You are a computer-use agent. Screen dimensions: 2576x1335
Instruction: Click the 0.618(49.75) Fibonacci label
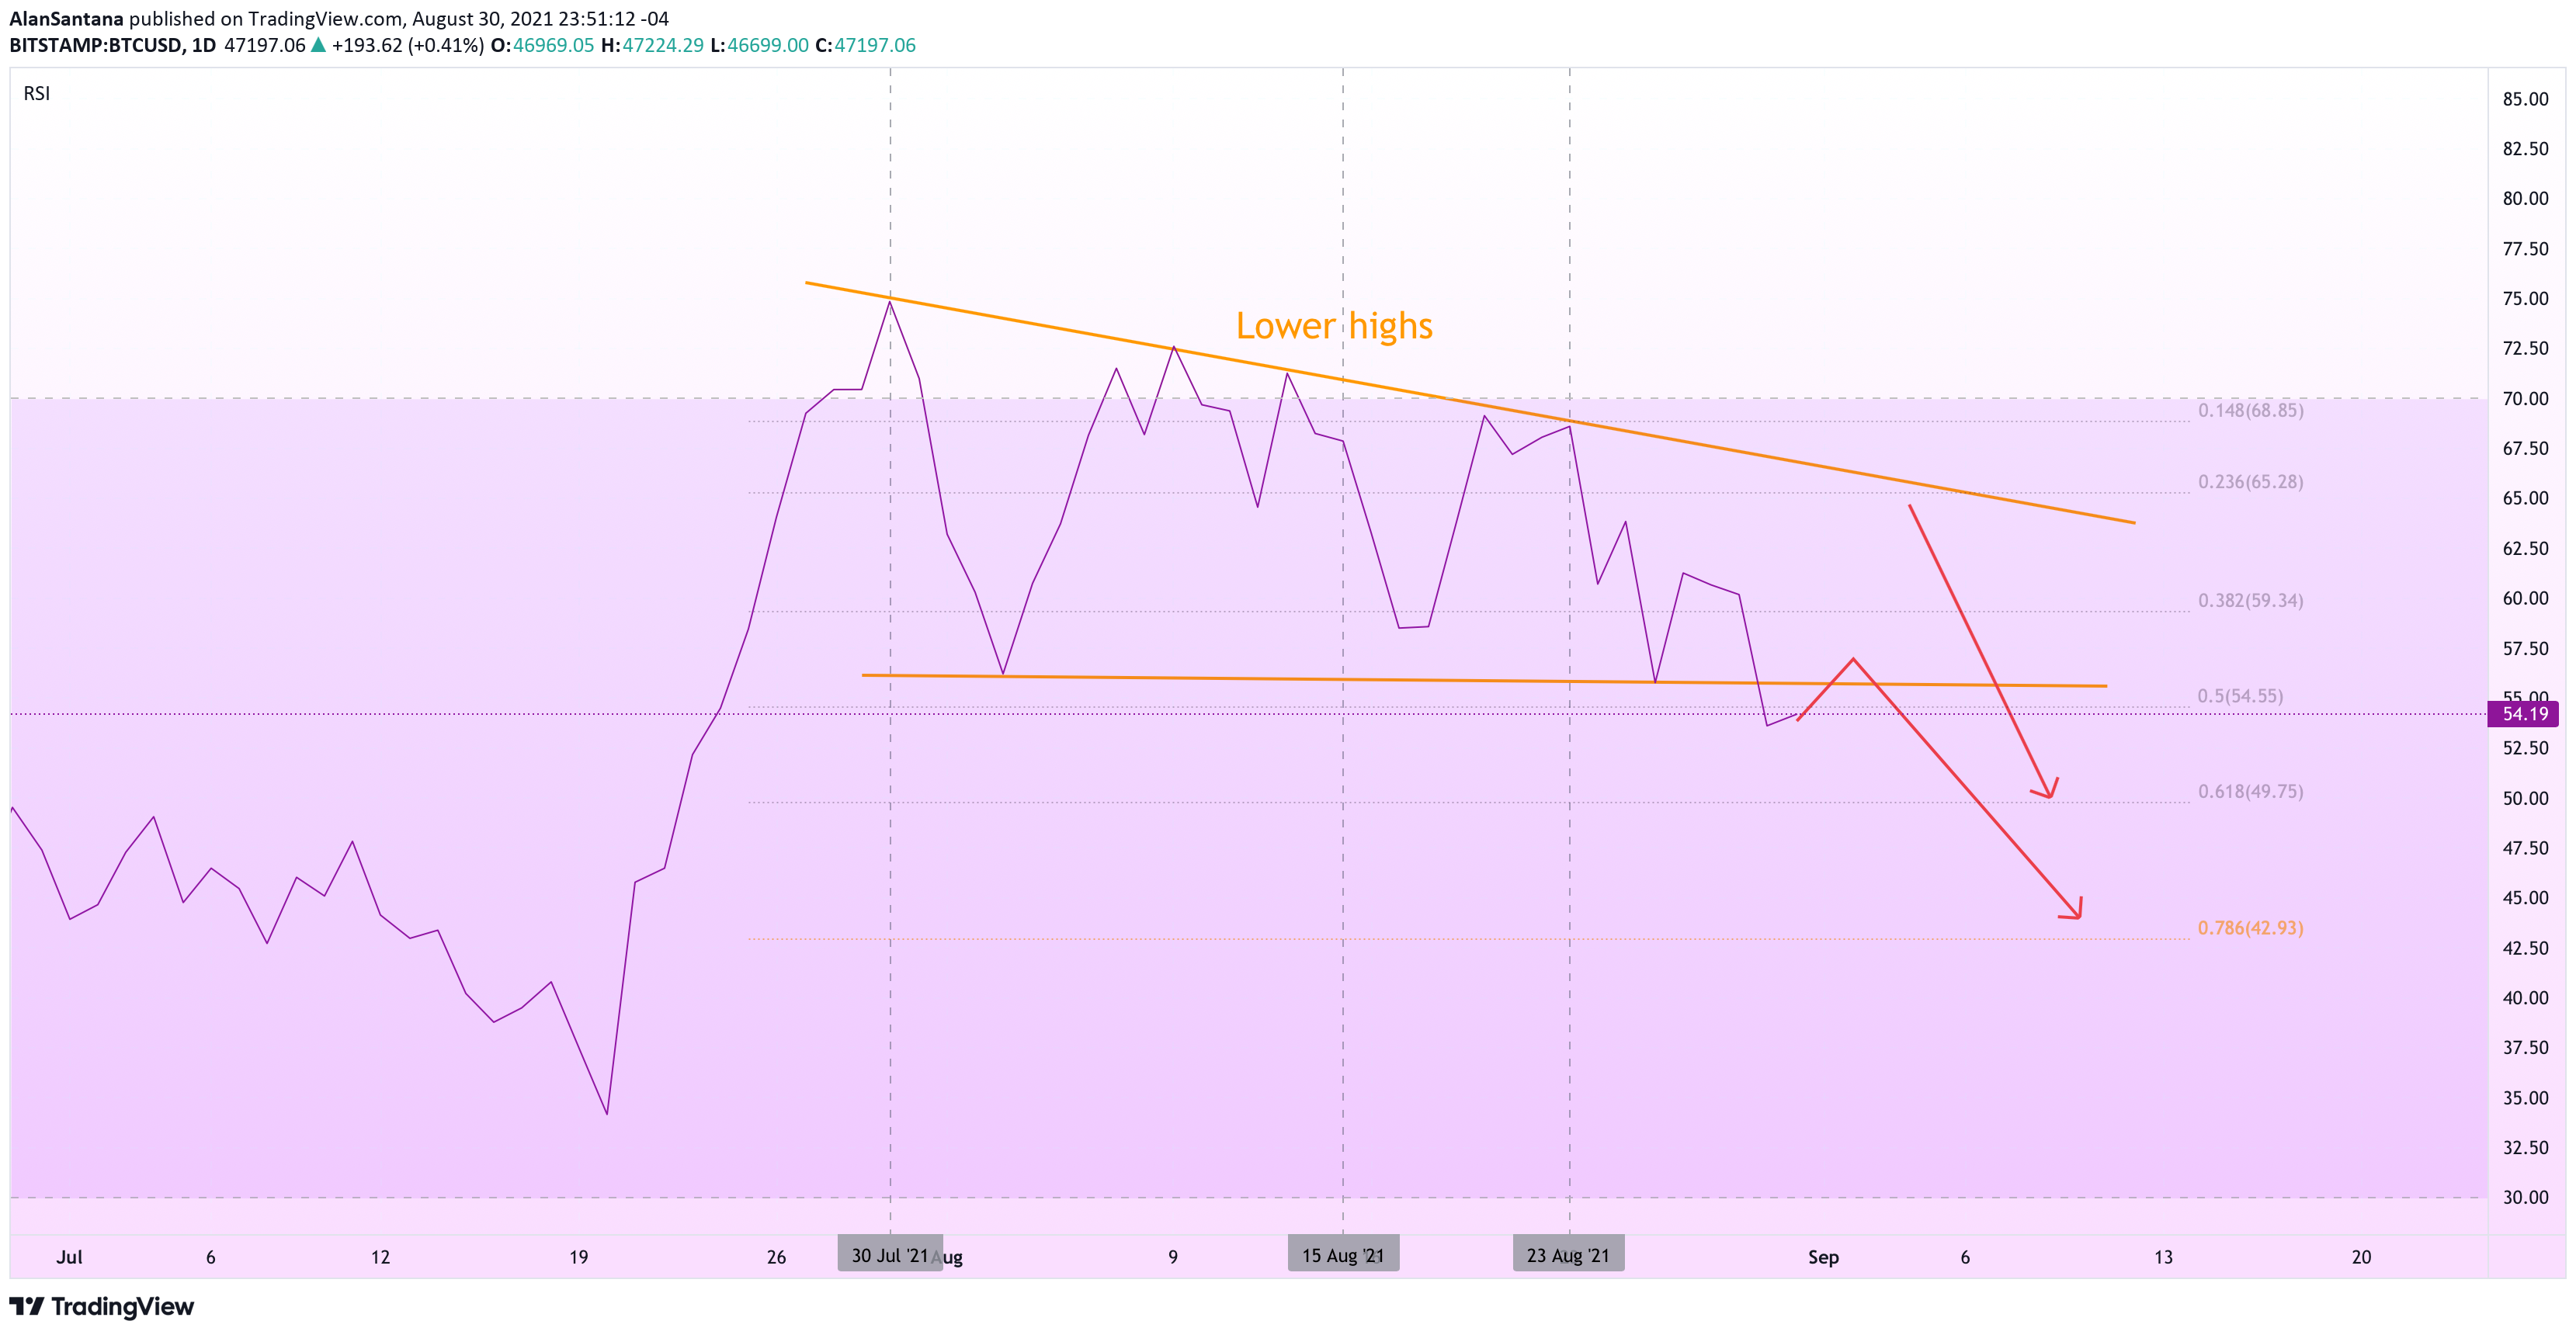2250,792
